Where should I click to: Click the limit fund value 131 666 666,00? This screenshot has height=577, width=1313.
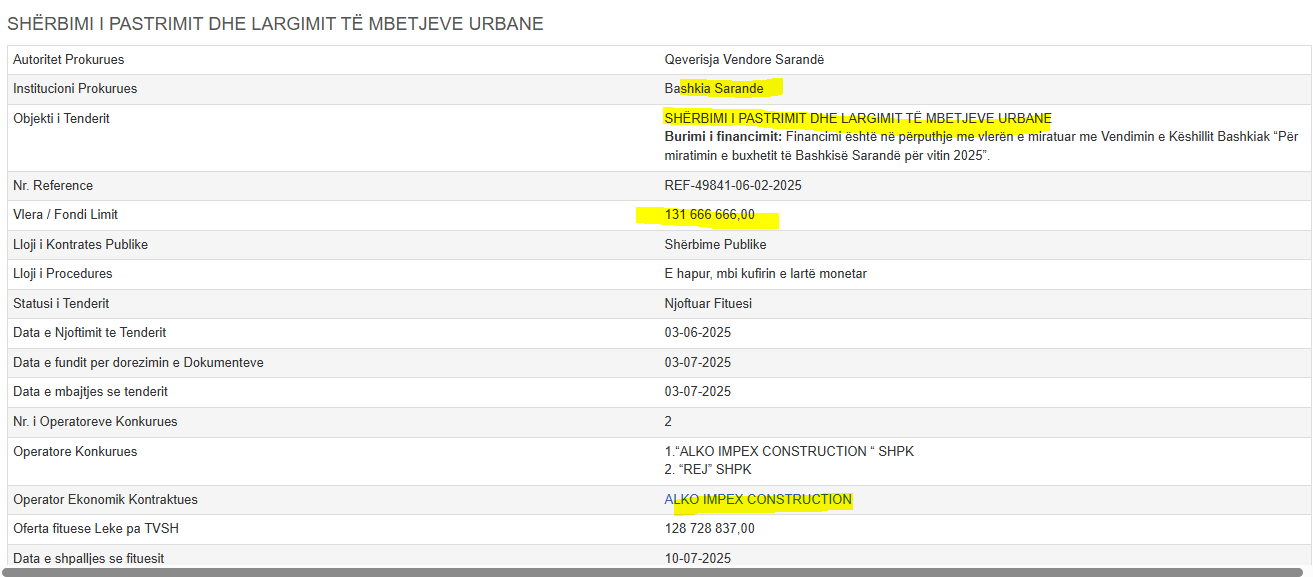pyautogui.click(x=710, y=215)
